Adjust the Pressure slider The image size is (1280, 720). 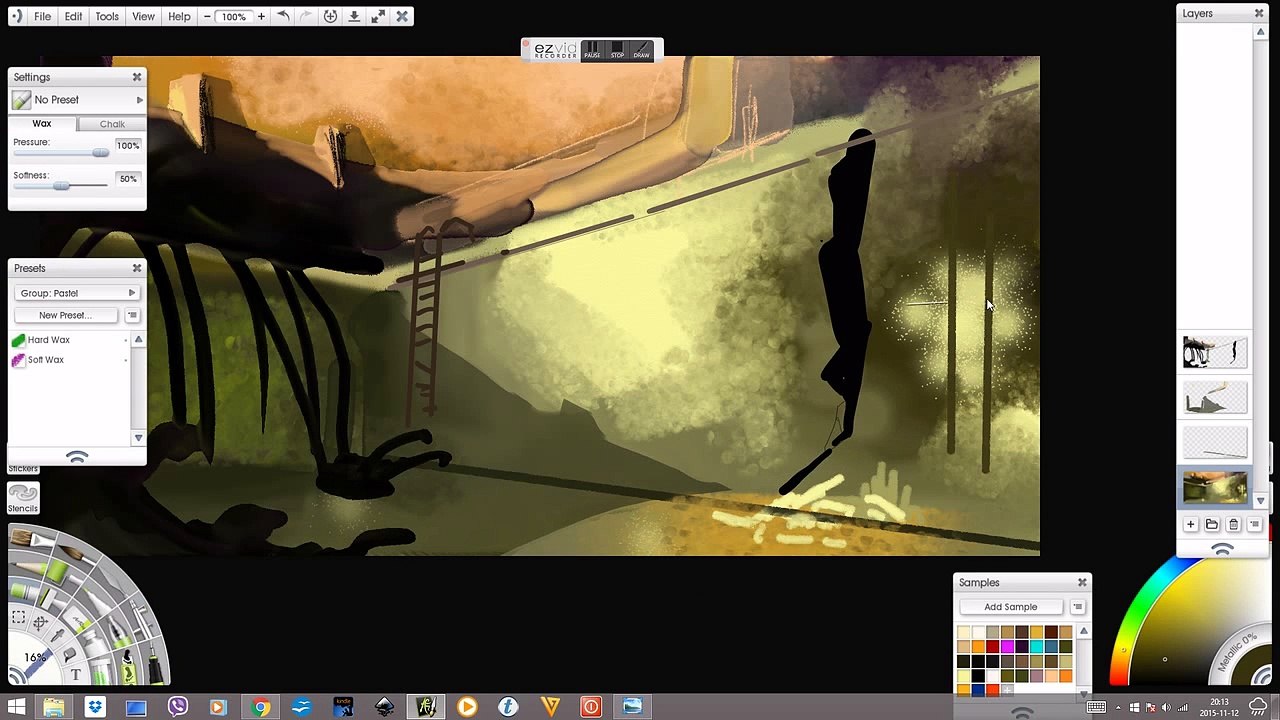61,153
